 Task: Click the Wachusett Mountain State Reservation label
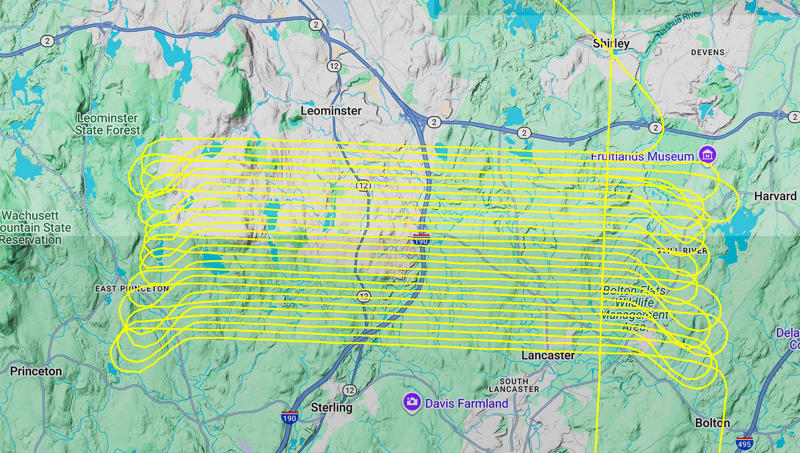click(35, 228)
